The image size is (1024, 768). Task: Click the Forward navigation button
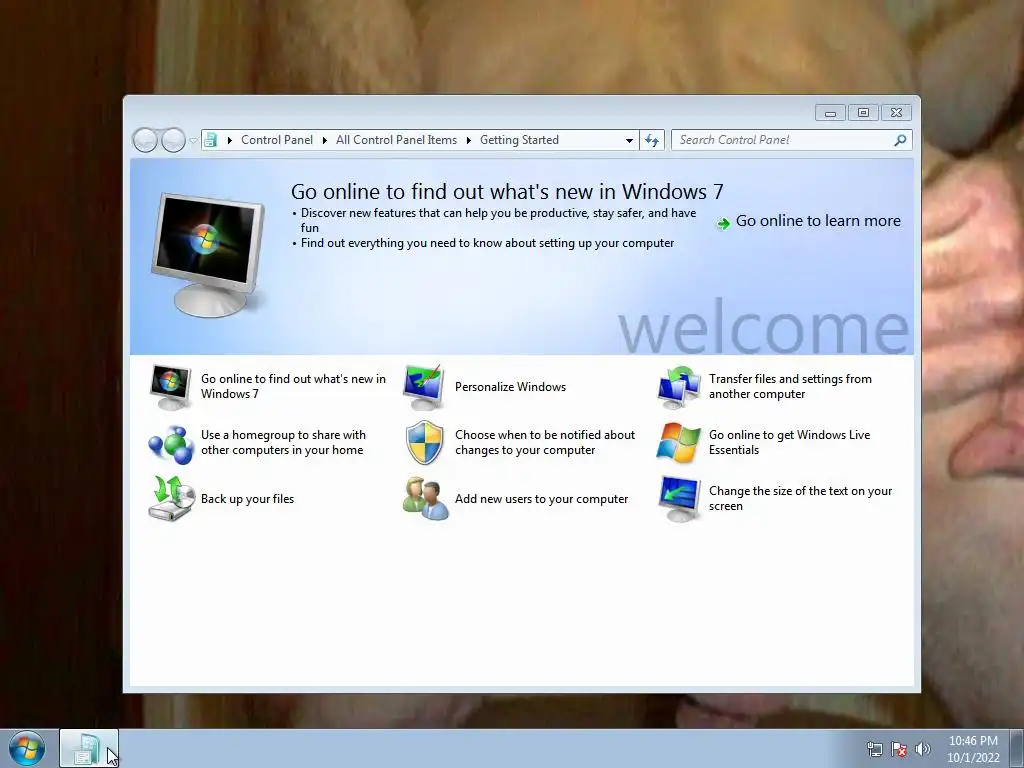click(x=173, y=140)
